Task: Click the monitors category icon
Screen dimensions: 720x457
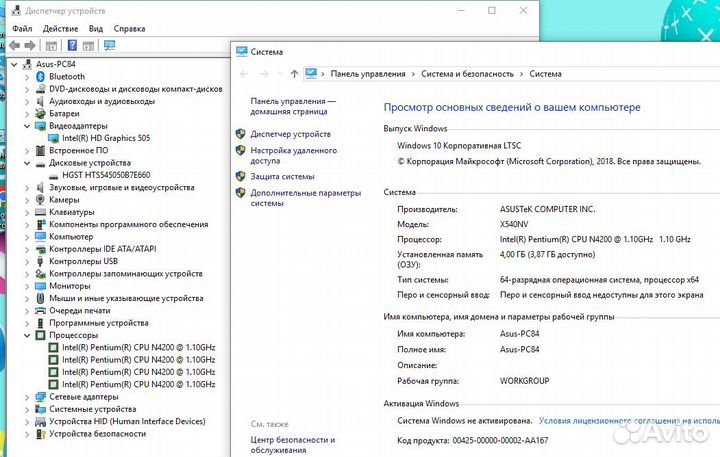Action: point(40,286)
